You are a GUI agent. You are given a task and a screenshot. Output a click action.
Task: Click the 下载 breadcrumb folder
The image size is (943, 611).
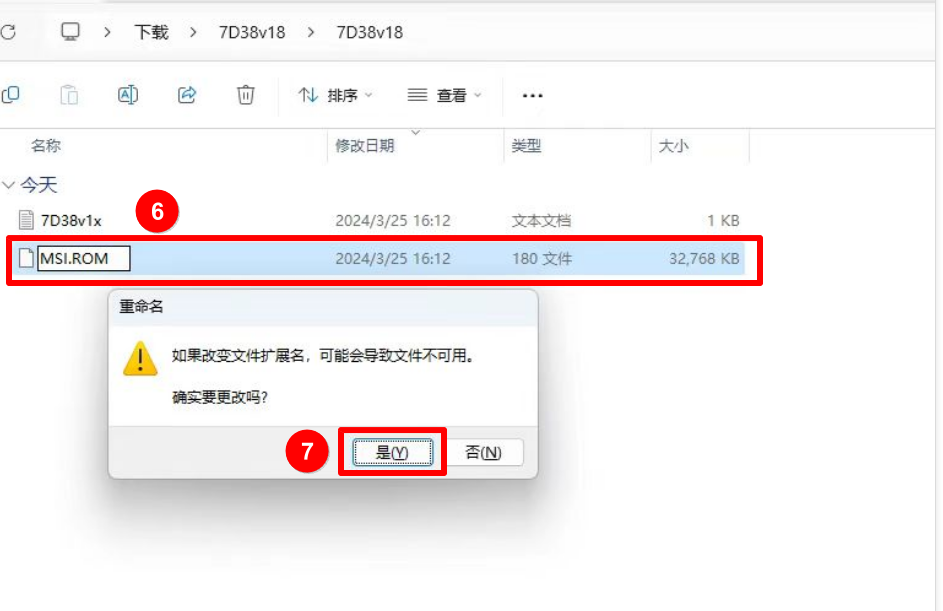(151, 32)
